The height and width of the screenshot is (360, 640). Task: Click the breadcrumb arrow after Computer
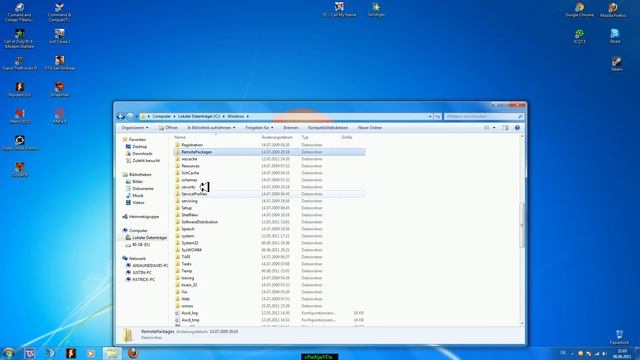(x=174, y=116)
